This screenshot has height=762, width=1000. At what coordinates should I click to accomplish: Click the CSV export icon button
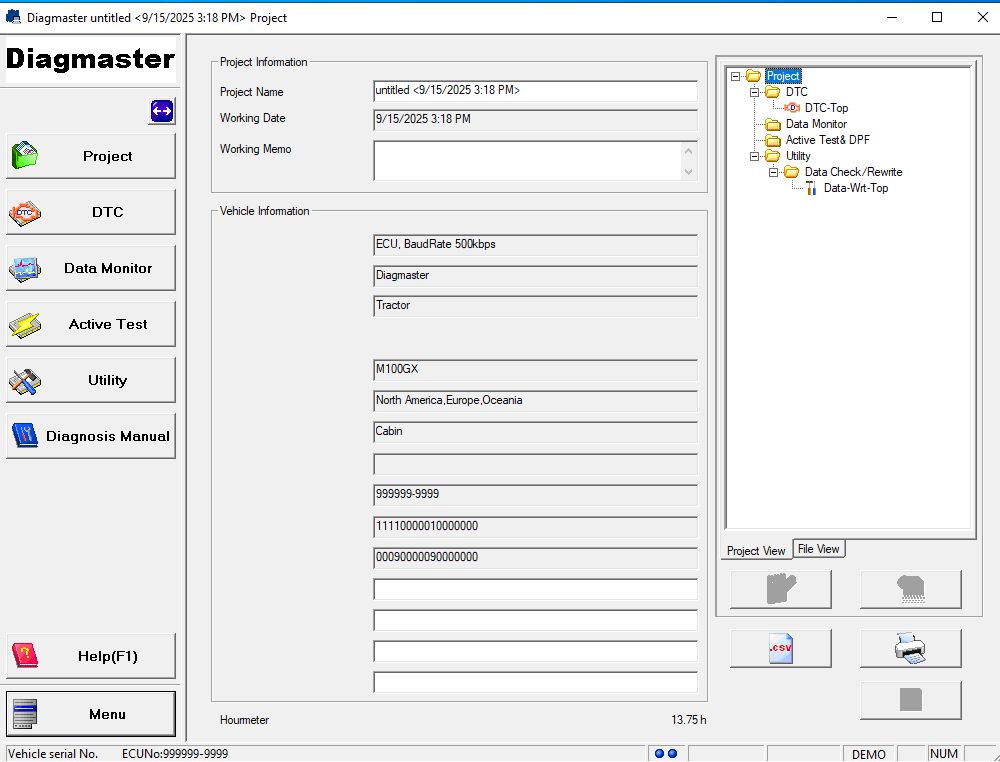[x=781, y=648]
